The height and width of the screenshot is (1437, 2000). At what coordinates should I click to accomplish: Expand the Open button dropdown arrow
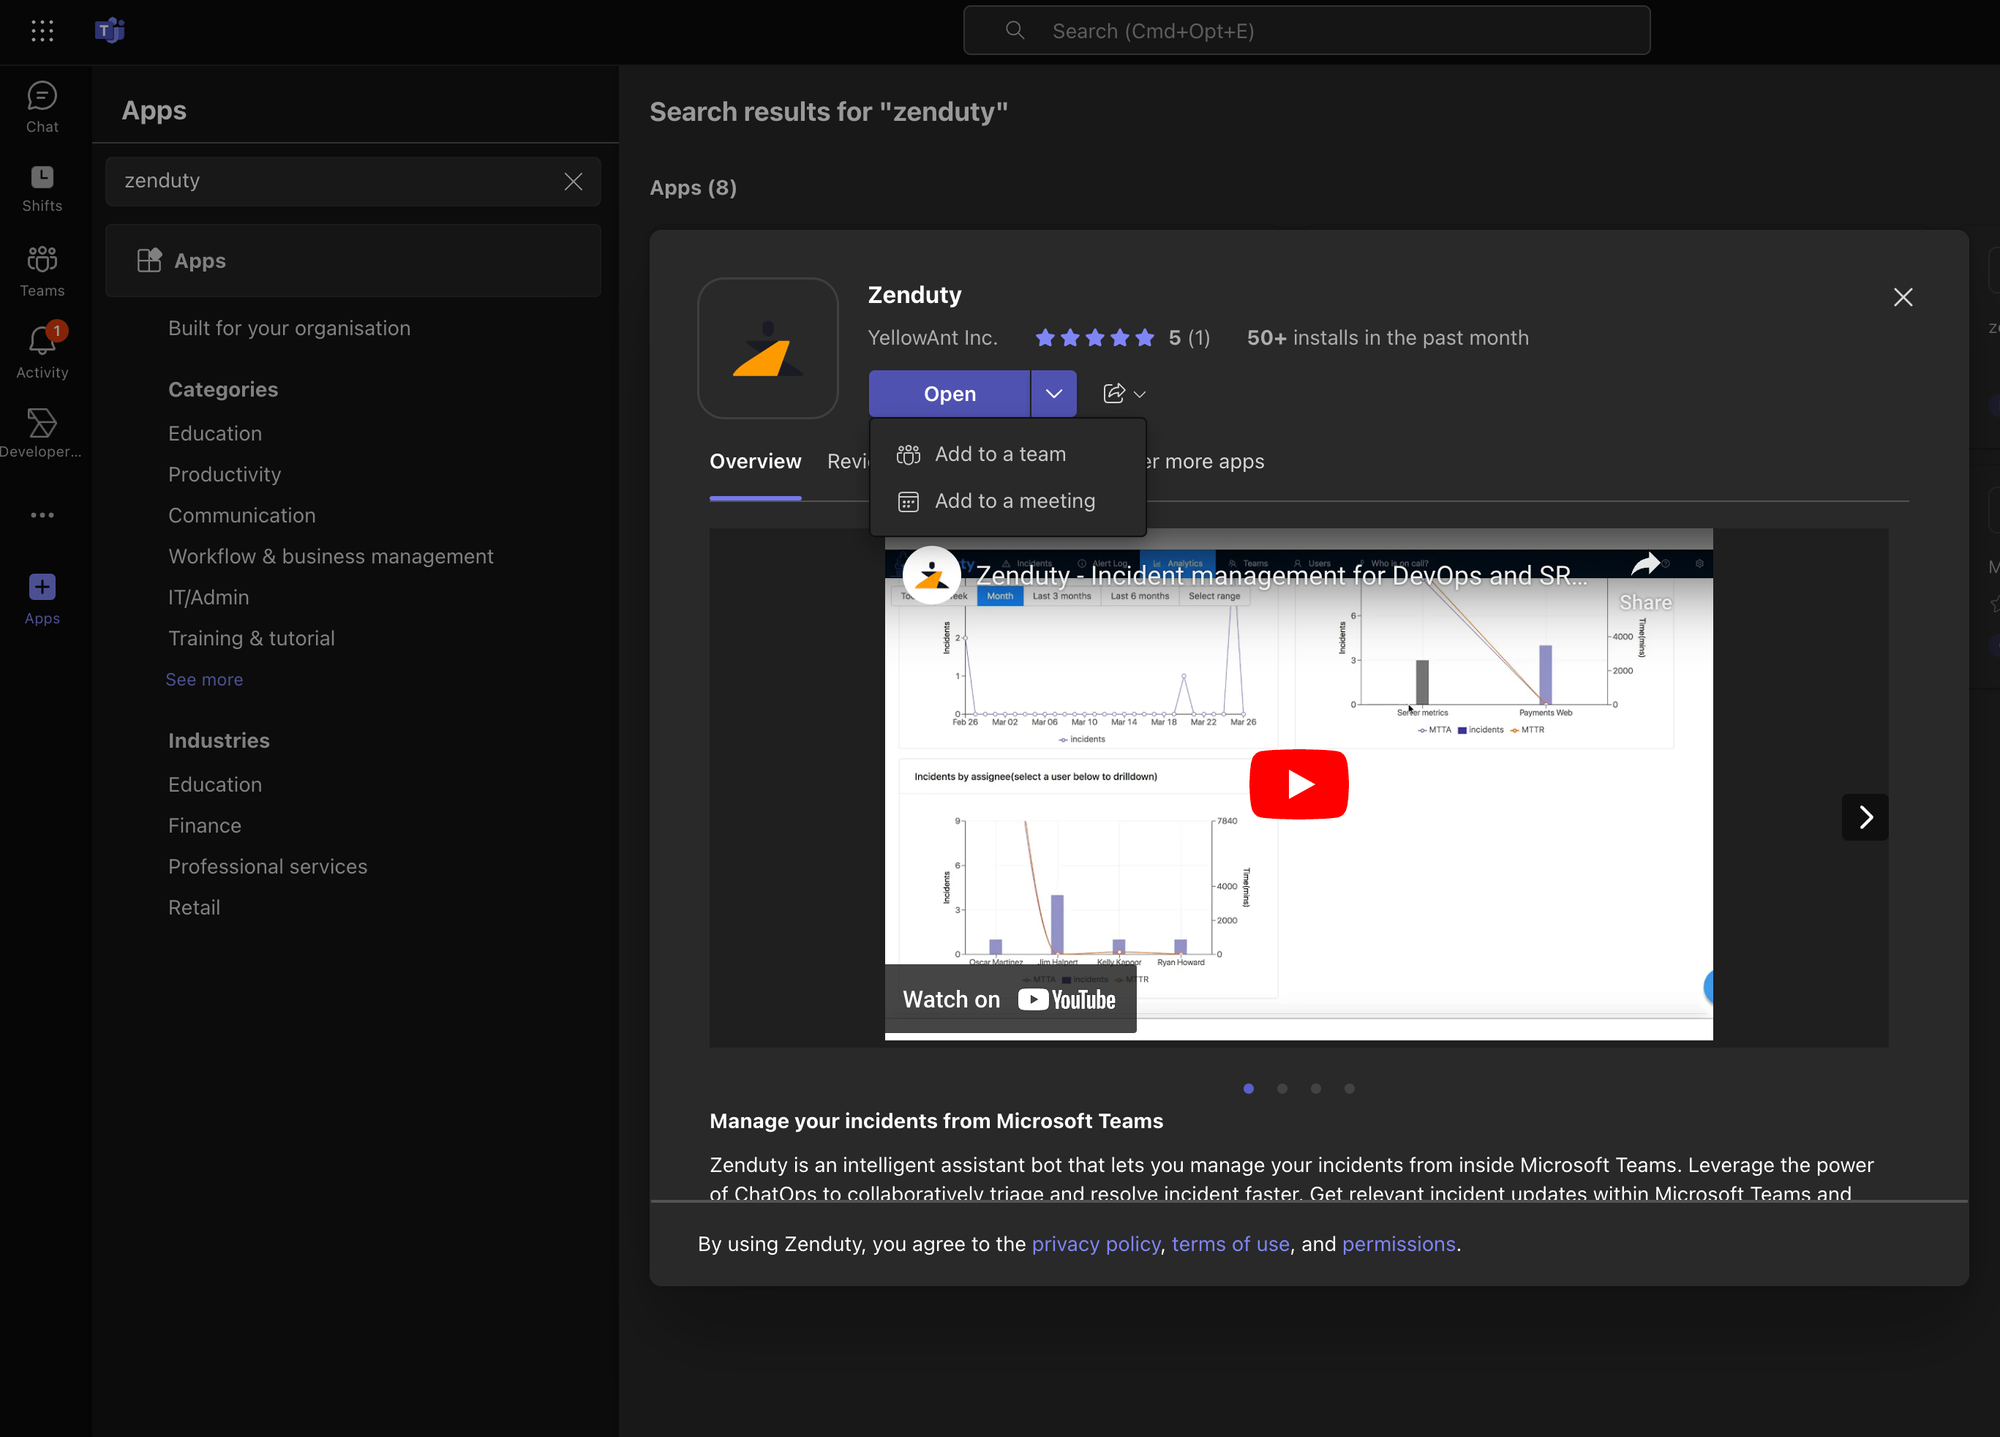point(1054,394)
